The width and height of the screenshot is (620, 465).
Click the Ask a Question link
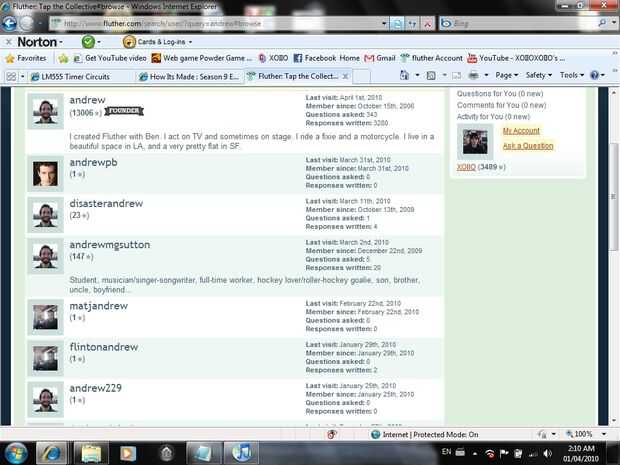(528, 146)
